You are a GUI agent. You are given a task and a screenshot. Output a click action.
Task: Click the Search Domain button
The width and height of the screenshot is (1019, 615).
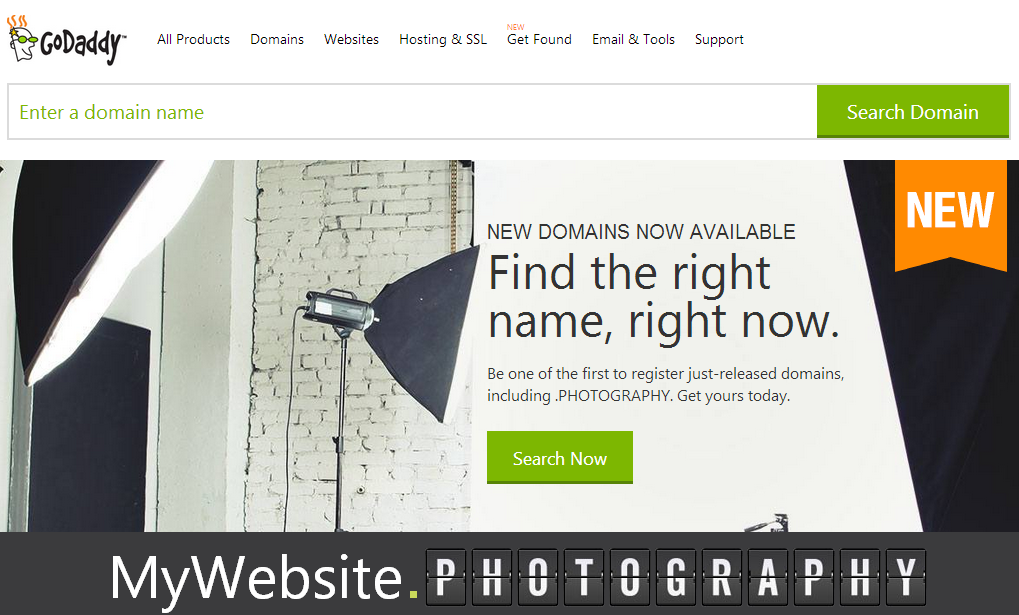[x=912, y=112]
